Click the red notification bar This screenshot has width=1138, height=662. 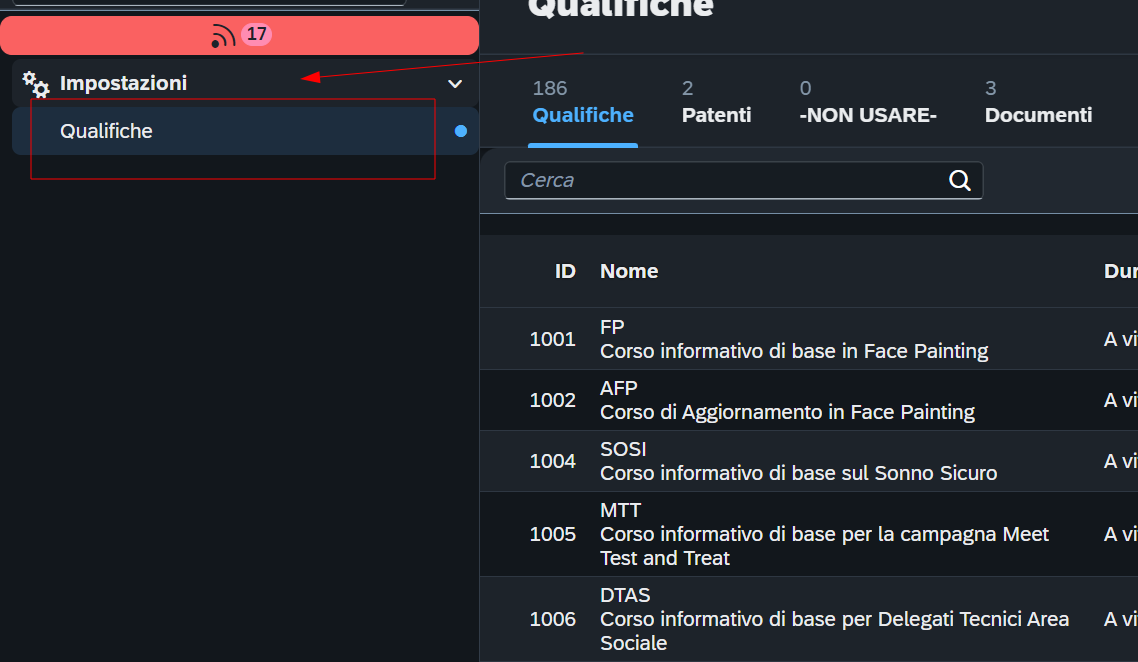240,35
